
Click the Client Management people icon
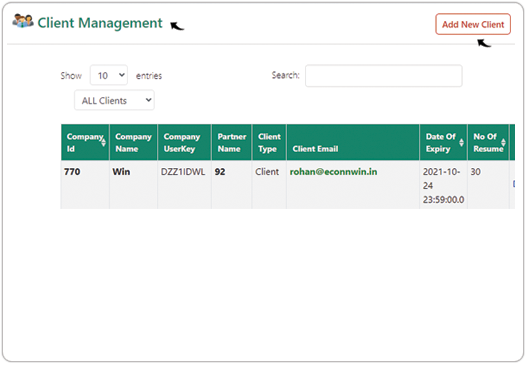click(x=23, y=21)
